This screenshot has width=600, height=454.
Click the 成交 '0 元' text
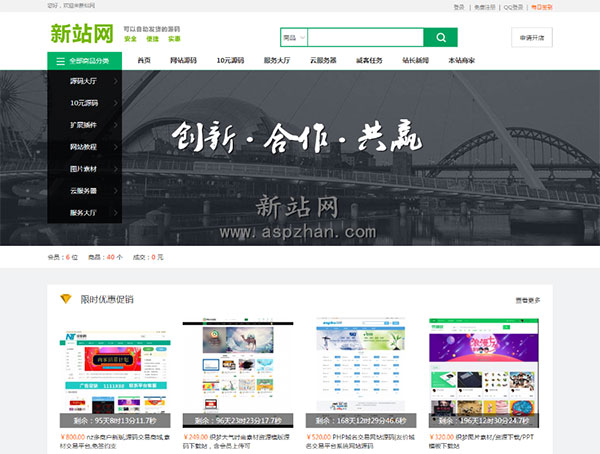point(157,257)
